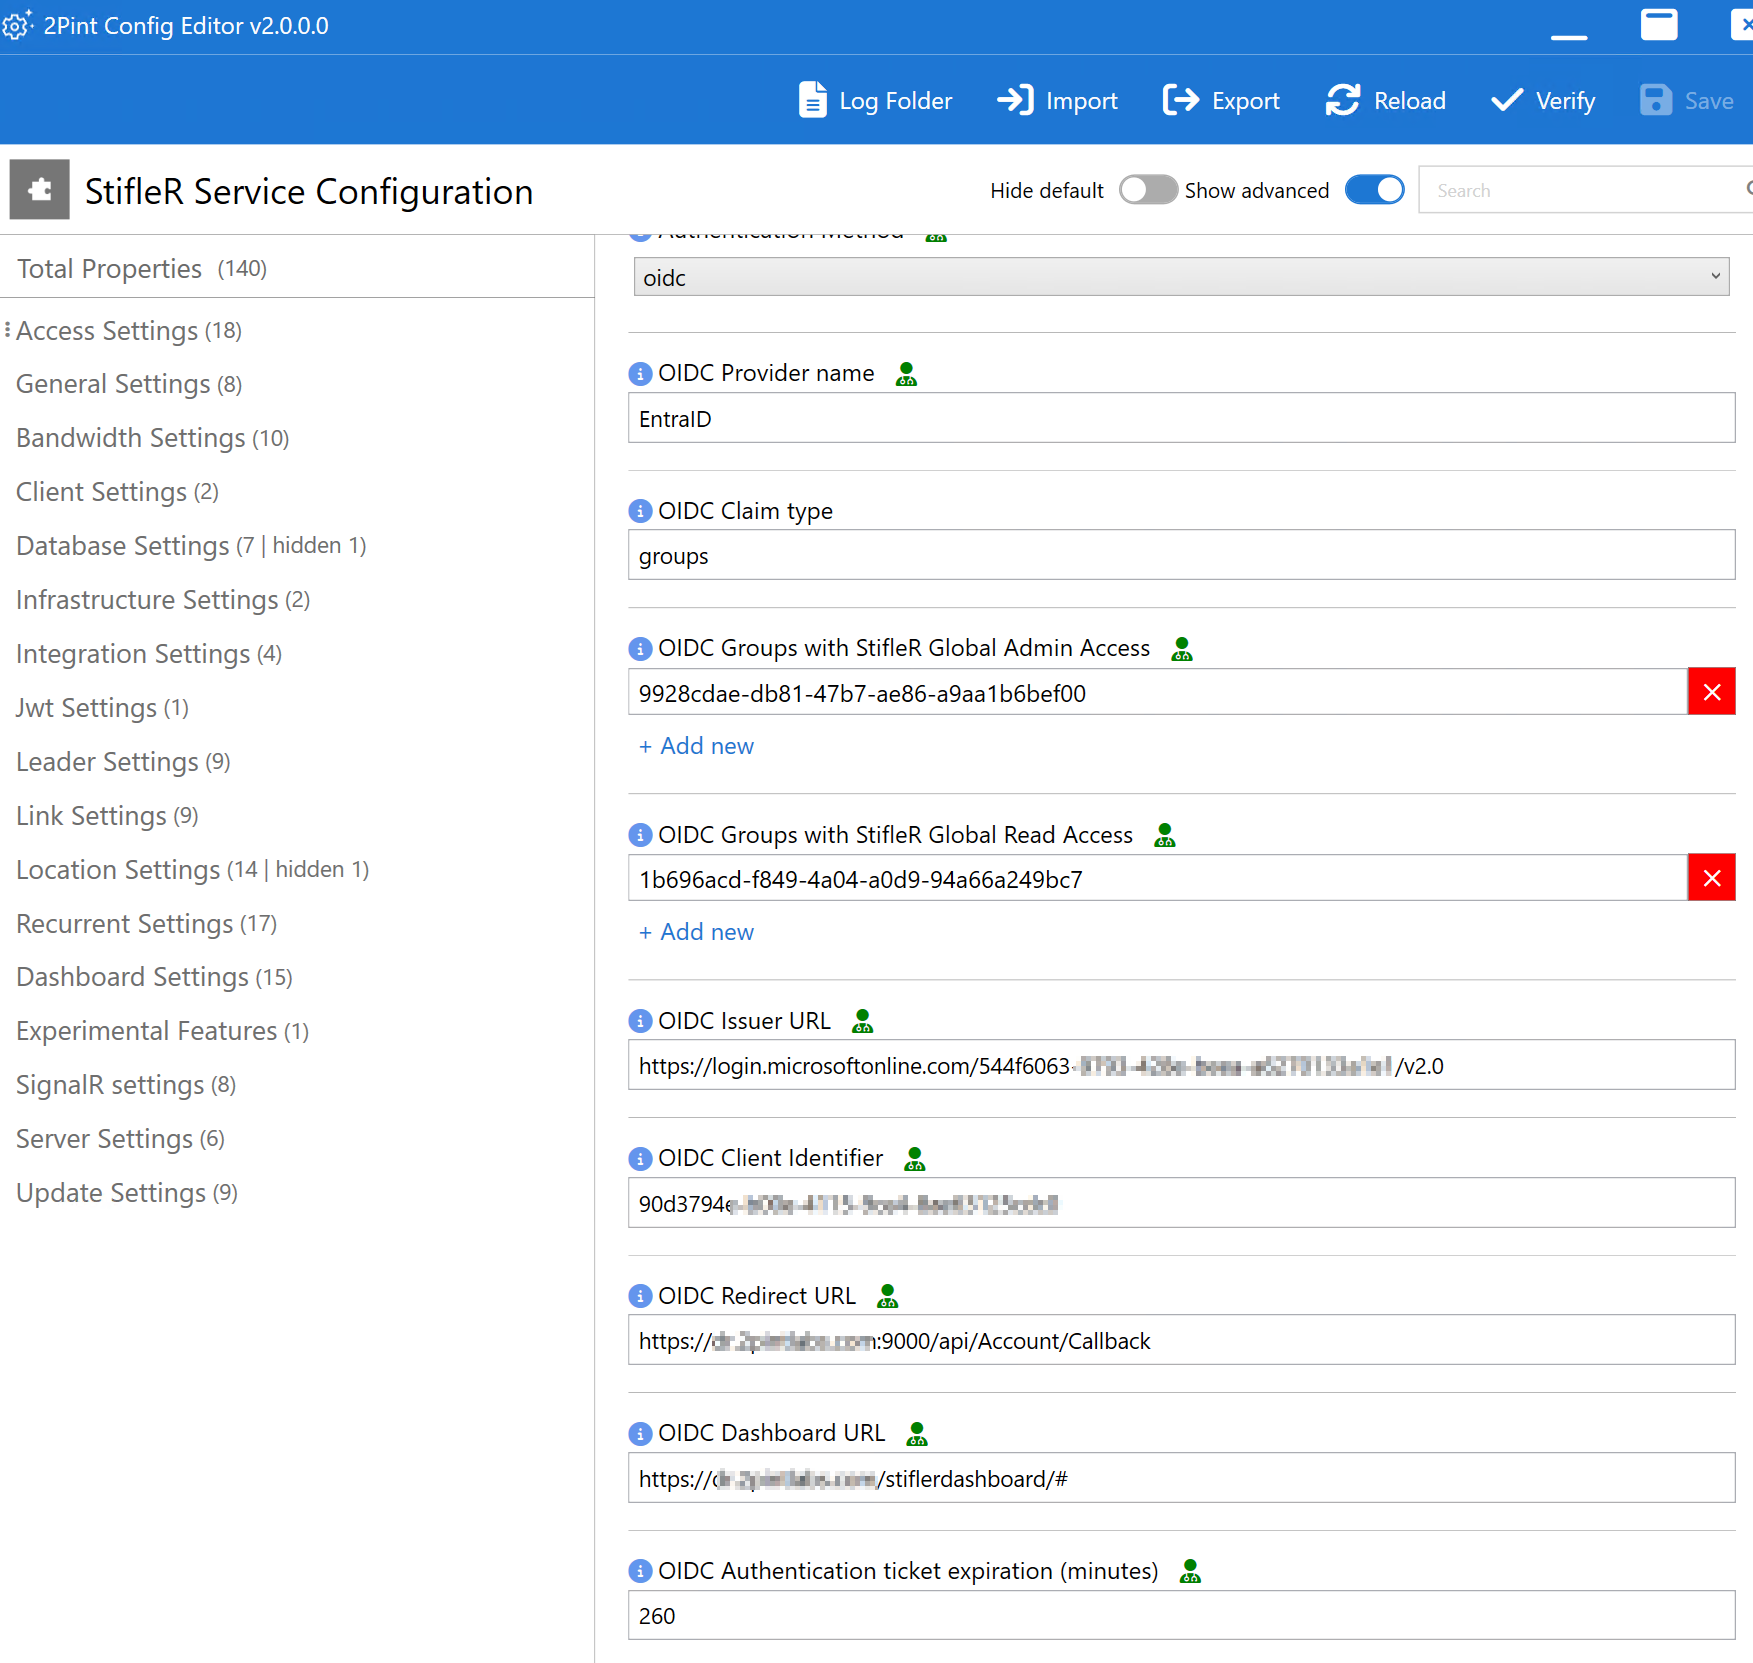This screenshot has height=1663, width=1753.
Task: Add new Global Read Access group
Action: coord(696,932)
